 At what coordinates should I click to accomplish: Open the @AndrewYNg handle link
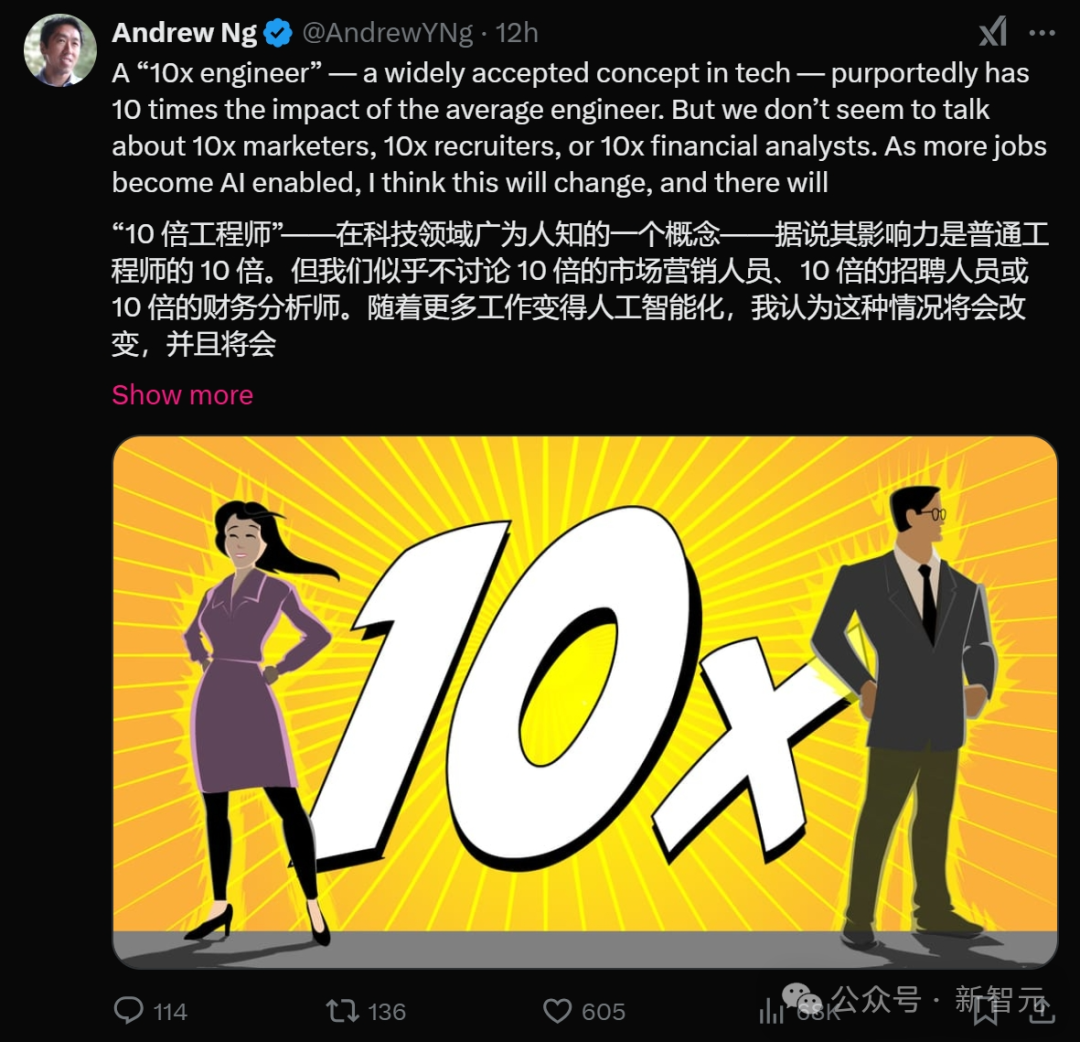click(x=387, y=32)
